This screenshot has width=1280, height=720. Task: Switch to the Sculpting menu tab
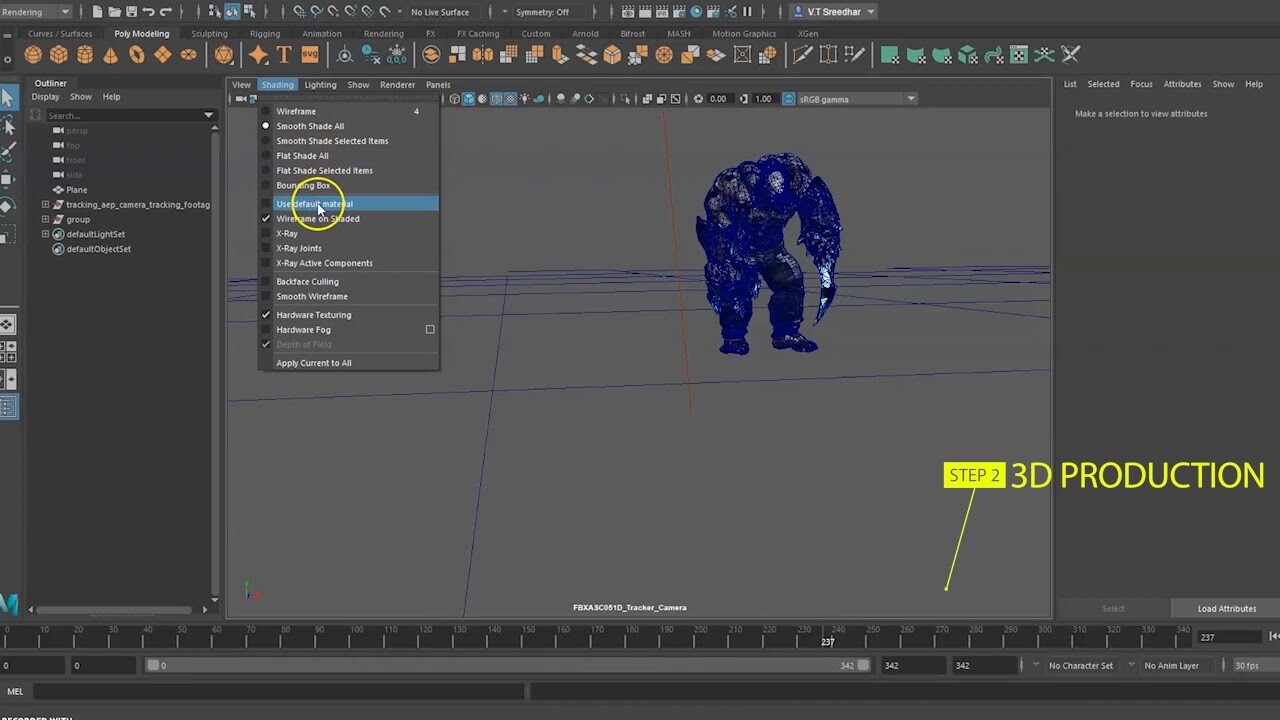point(209,33)
